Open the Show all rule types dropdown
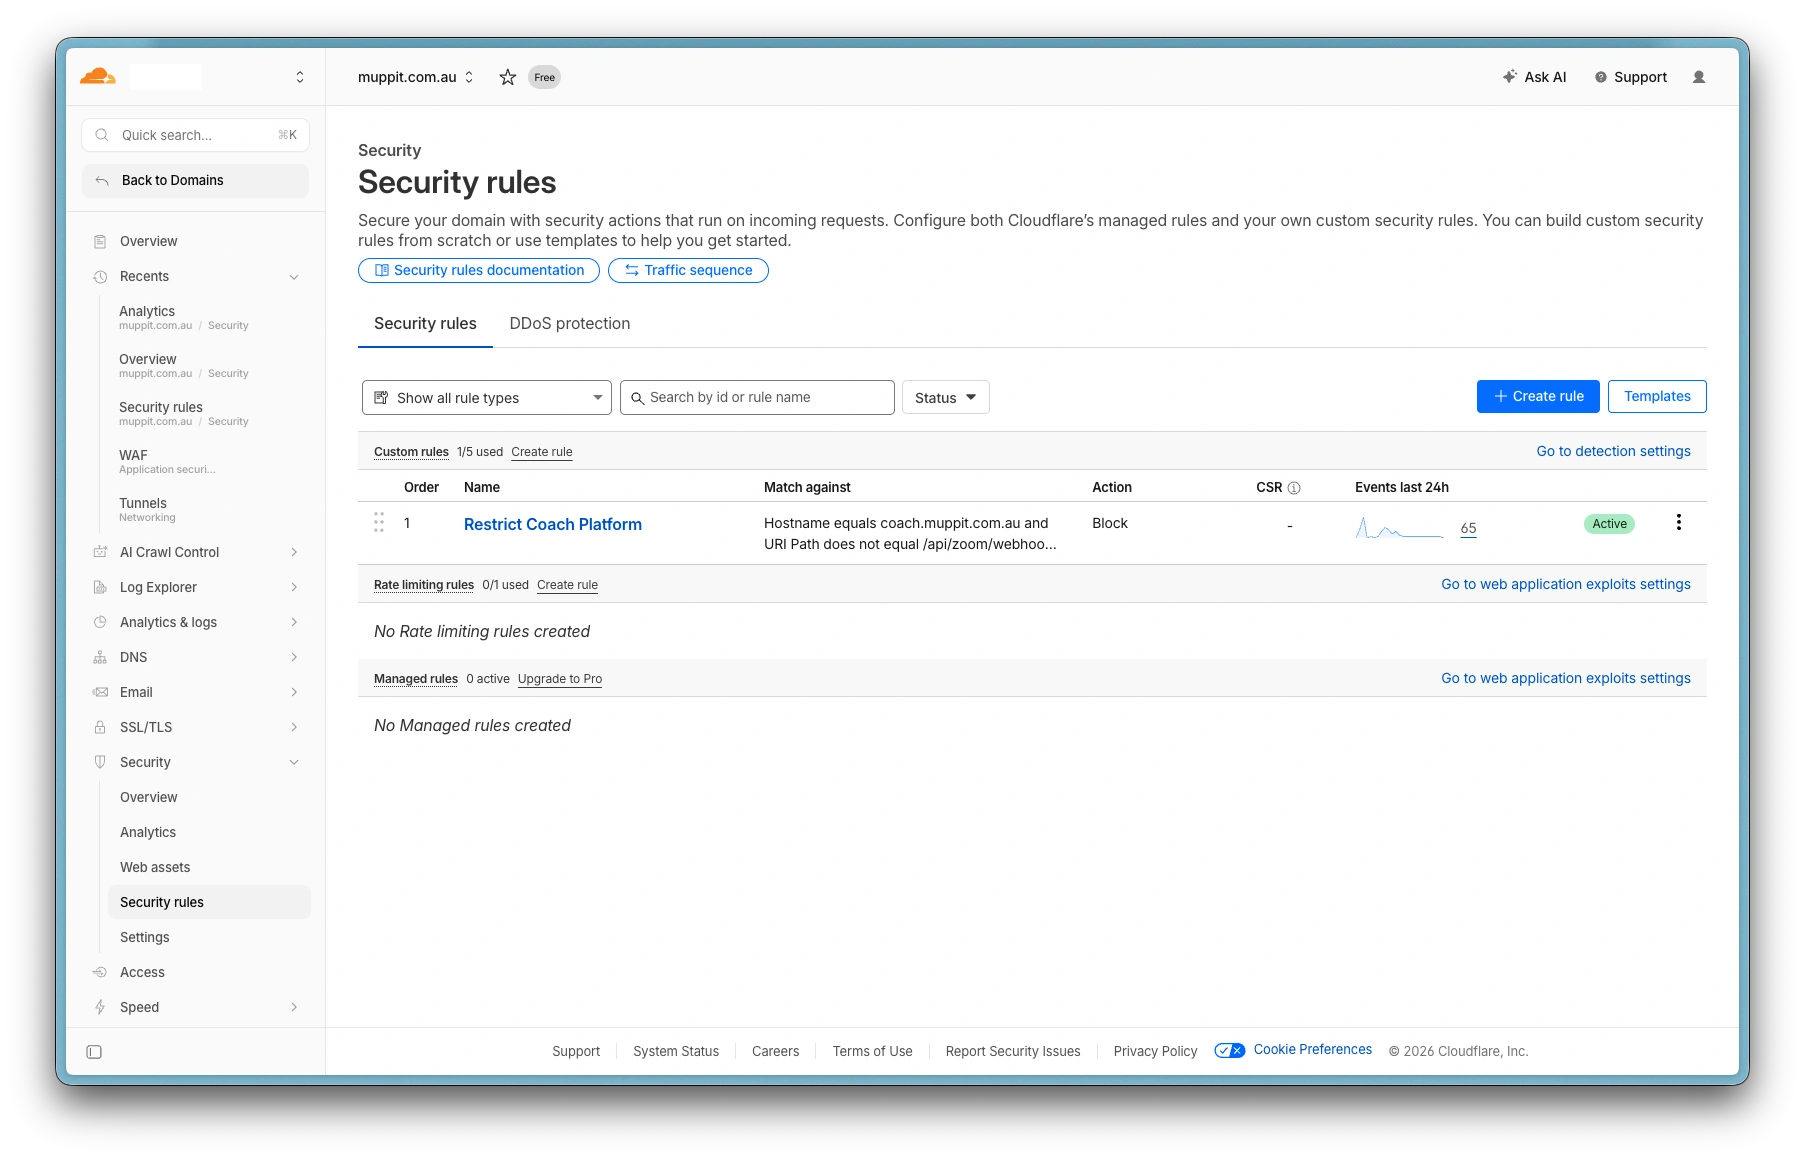The height and width of the screenshot is (1159, 1805). (x=486, y=398)
